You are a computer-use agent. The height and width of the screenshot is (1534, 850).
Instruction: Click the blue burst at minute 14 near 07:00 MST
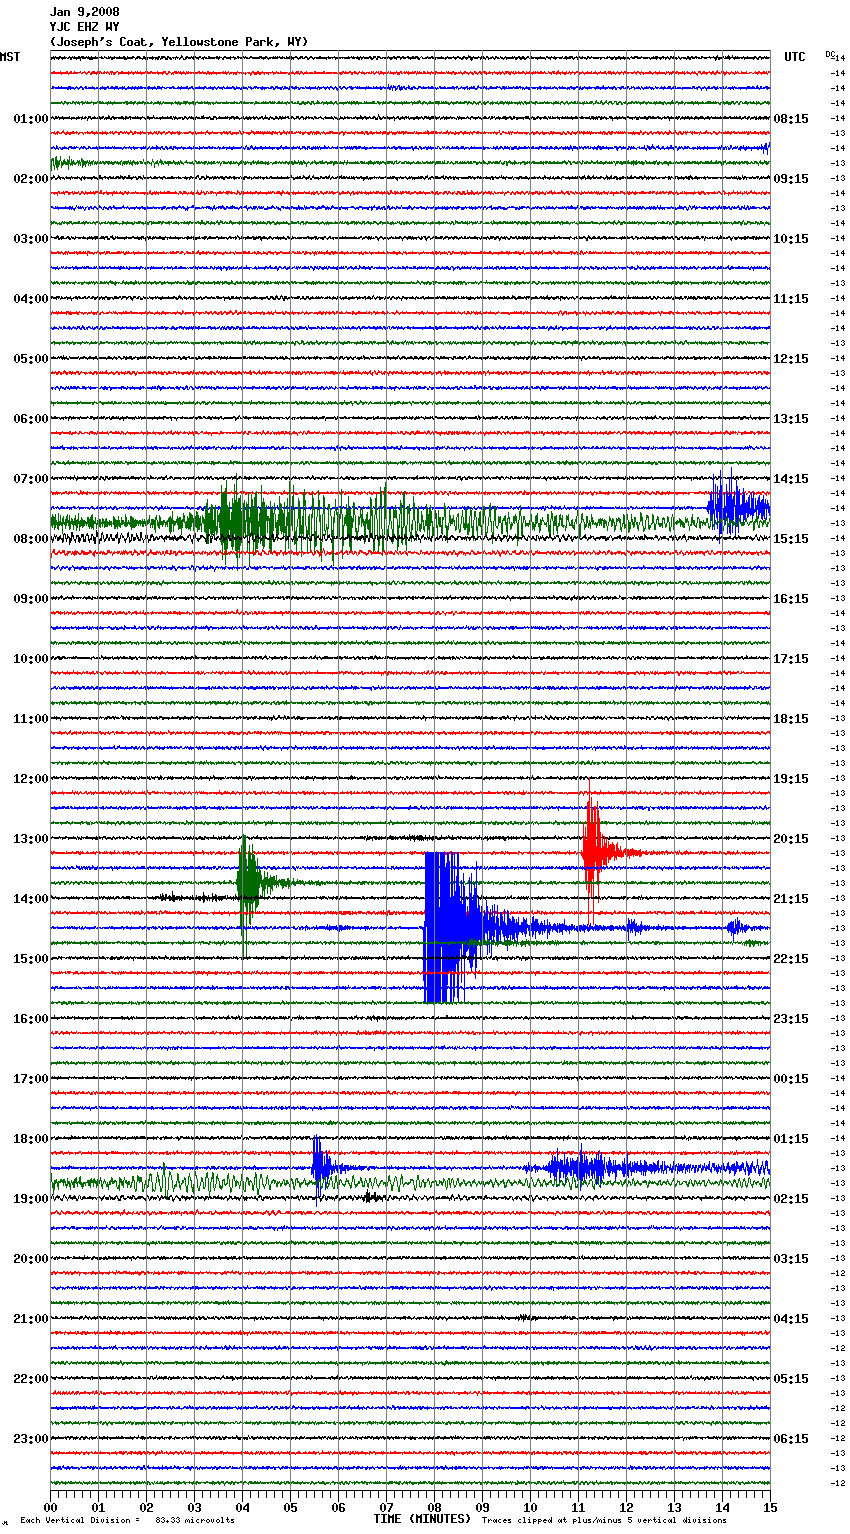coord(738,507)
